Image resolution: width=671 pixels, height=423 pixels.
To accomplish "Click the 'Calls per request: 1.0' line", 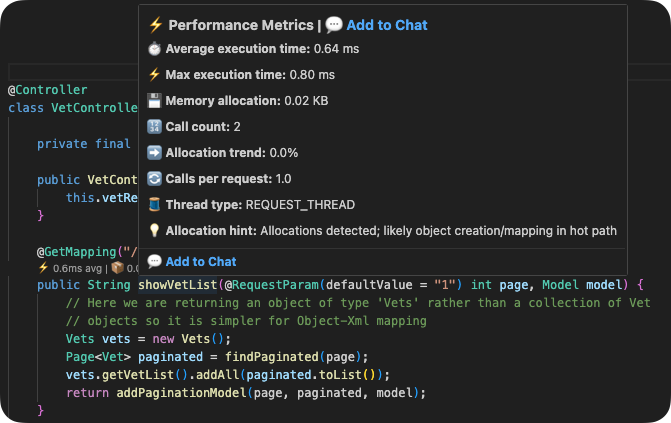I will point(229,179).
